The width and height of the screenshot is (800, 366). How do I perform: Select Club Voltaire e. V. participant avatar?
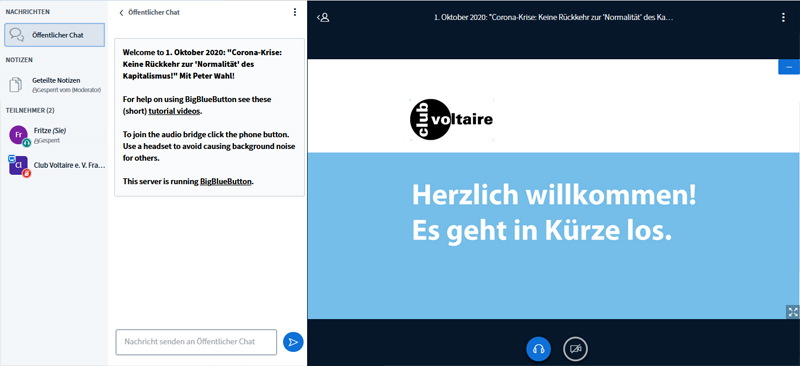[18, 165]
